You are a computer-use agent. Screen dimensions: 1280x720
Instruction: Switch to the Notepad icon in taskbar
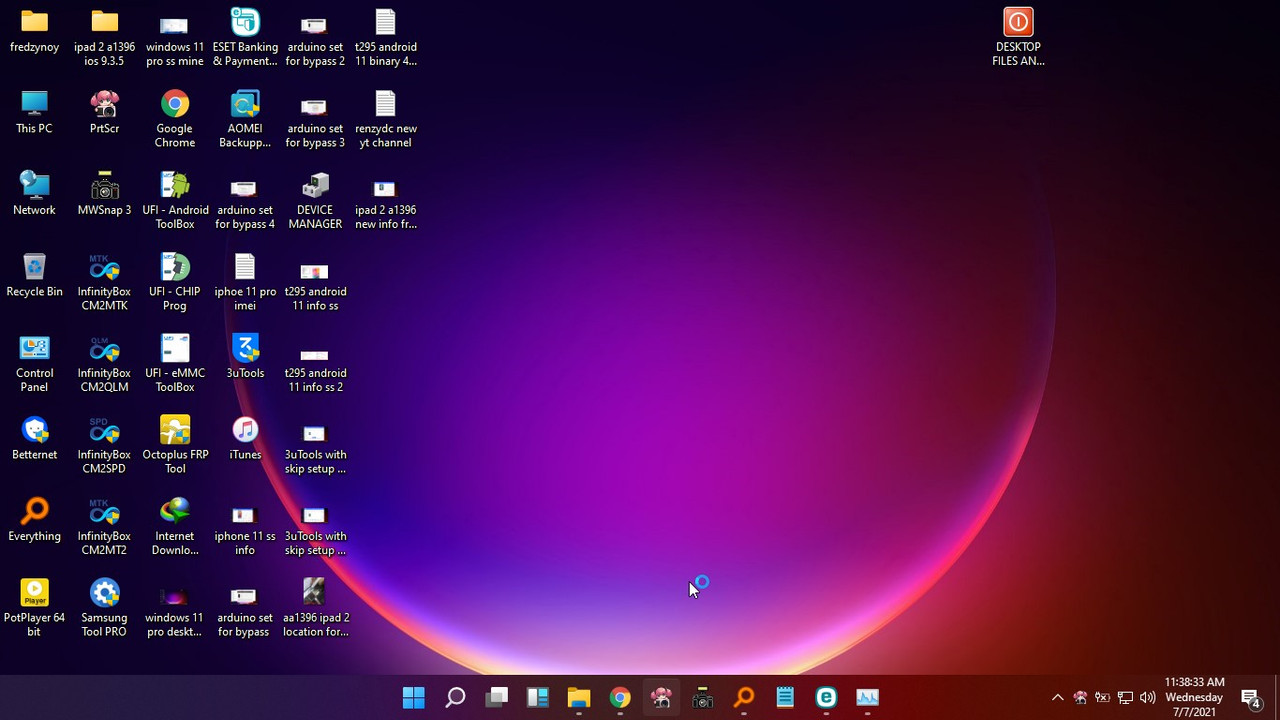(x=785, y=697)
